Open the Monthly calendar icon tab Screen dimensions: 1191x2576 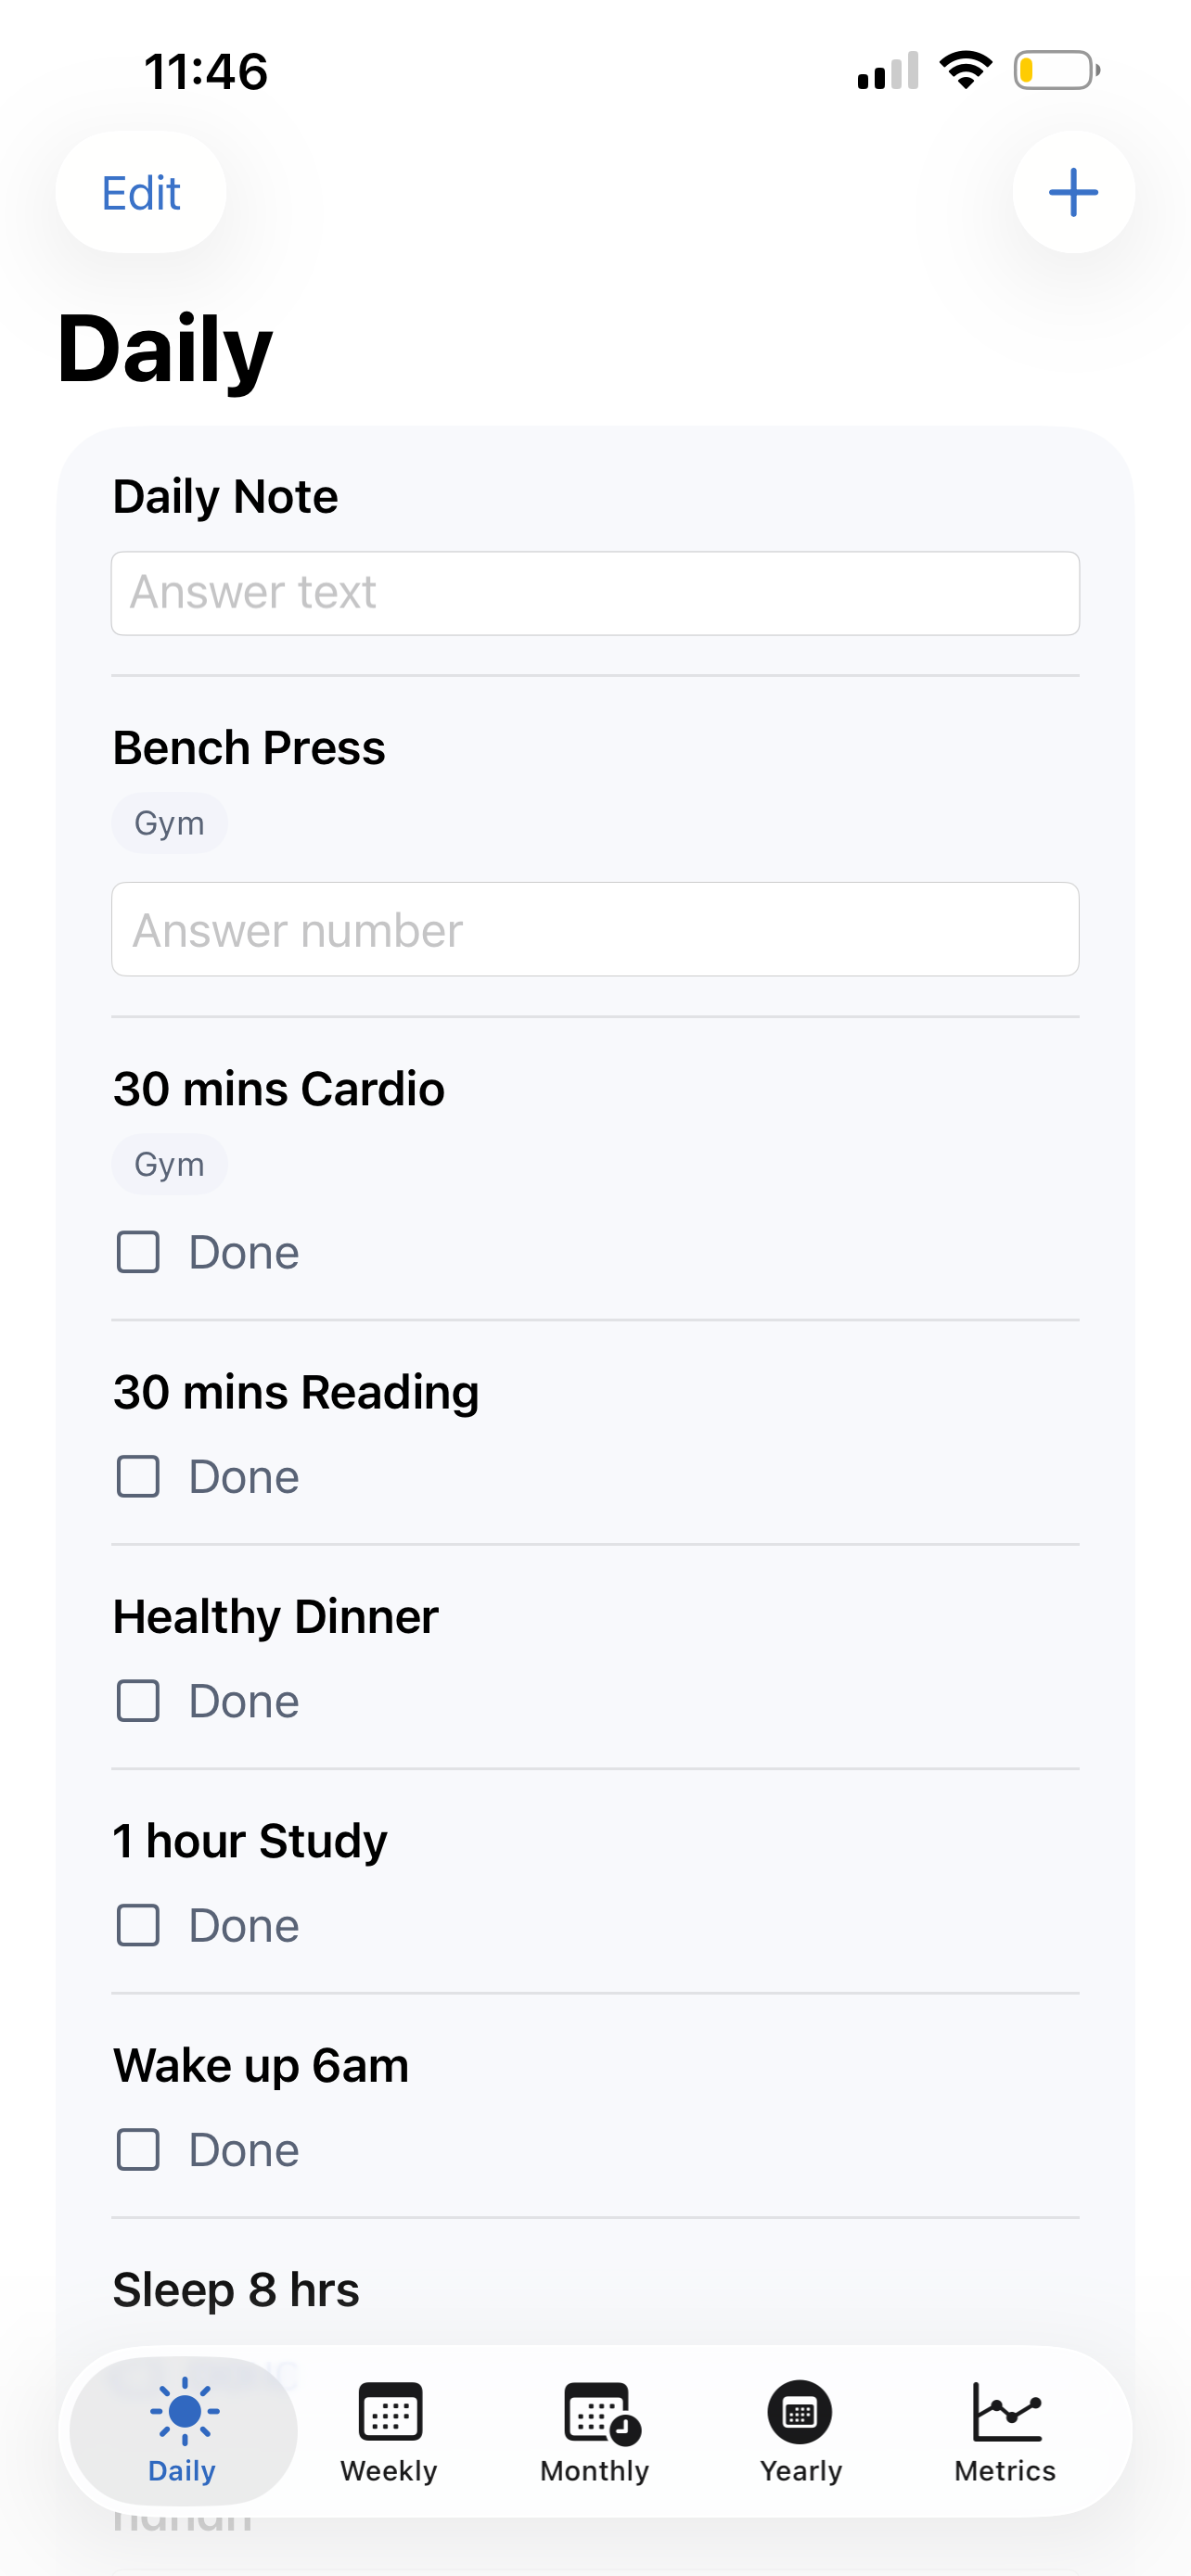point(595,2431)
